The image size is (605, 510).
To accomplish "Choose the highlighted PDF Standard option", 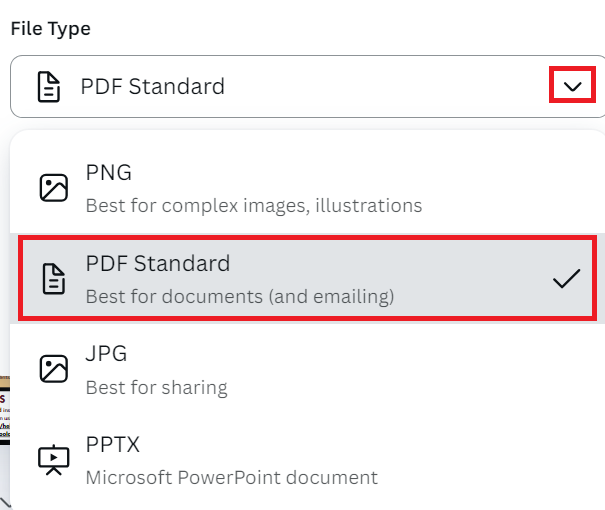I will click(x=308, y=278).
